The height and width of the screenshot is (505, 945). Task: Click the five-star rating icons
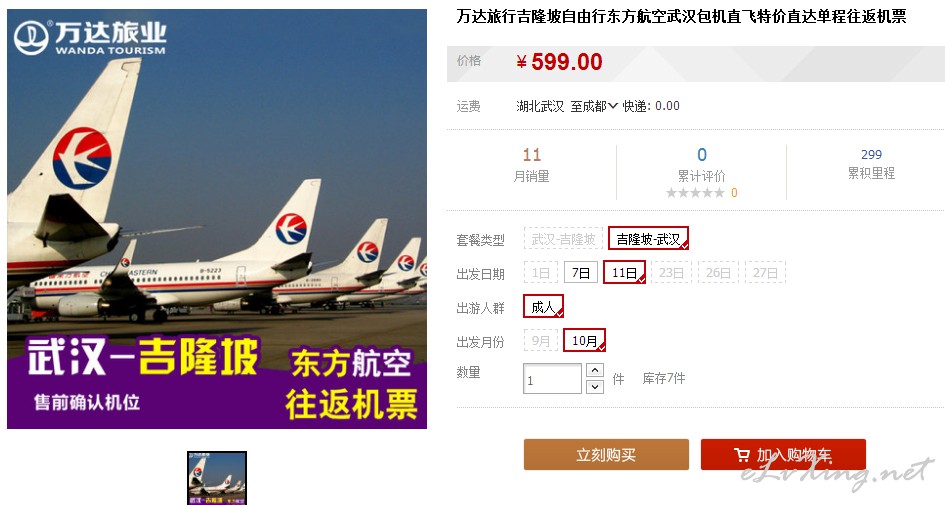coord(695,193)
